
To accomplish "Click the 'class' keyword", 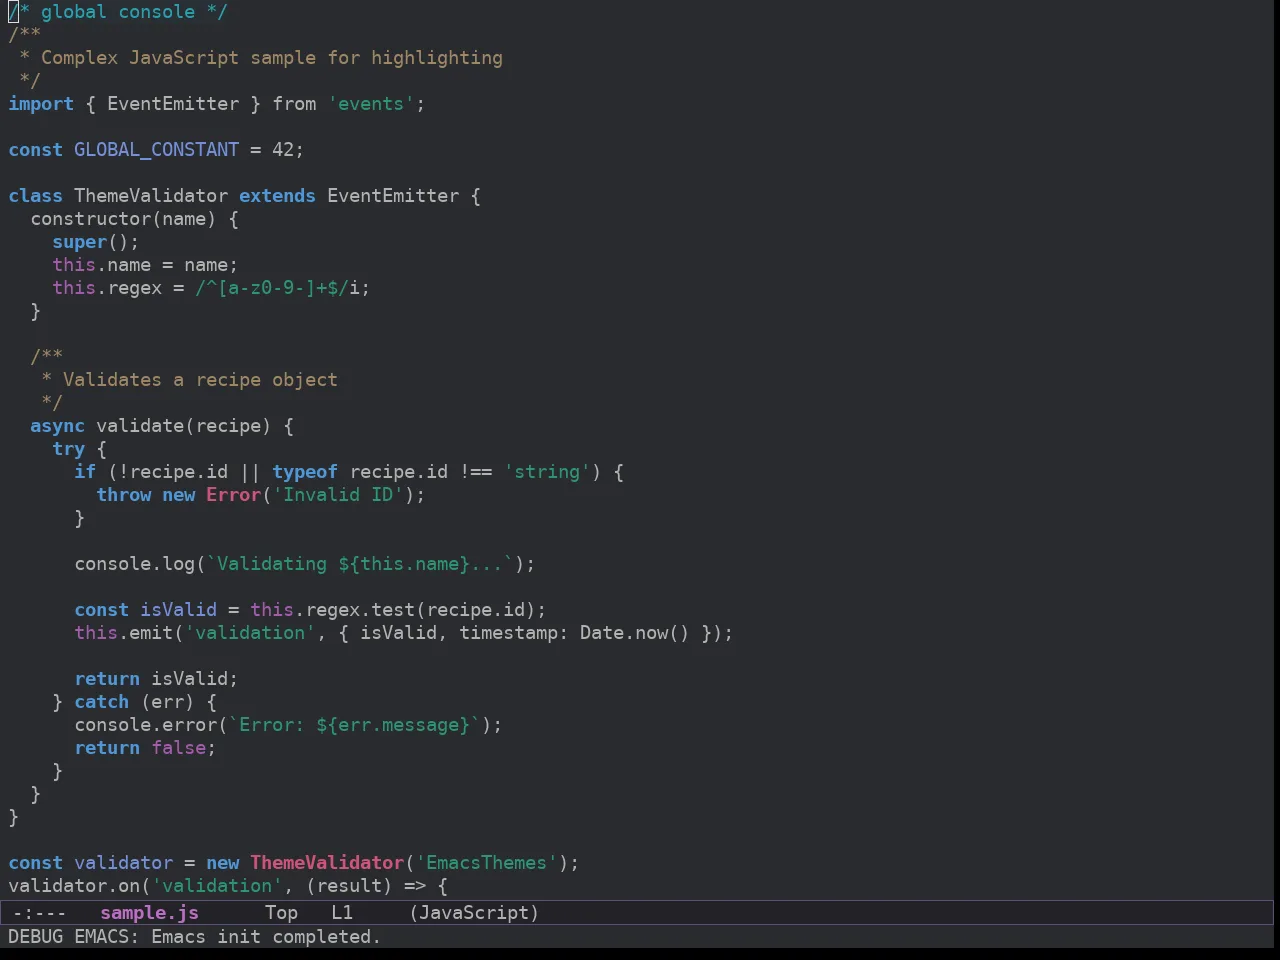I will pos(35,196).
